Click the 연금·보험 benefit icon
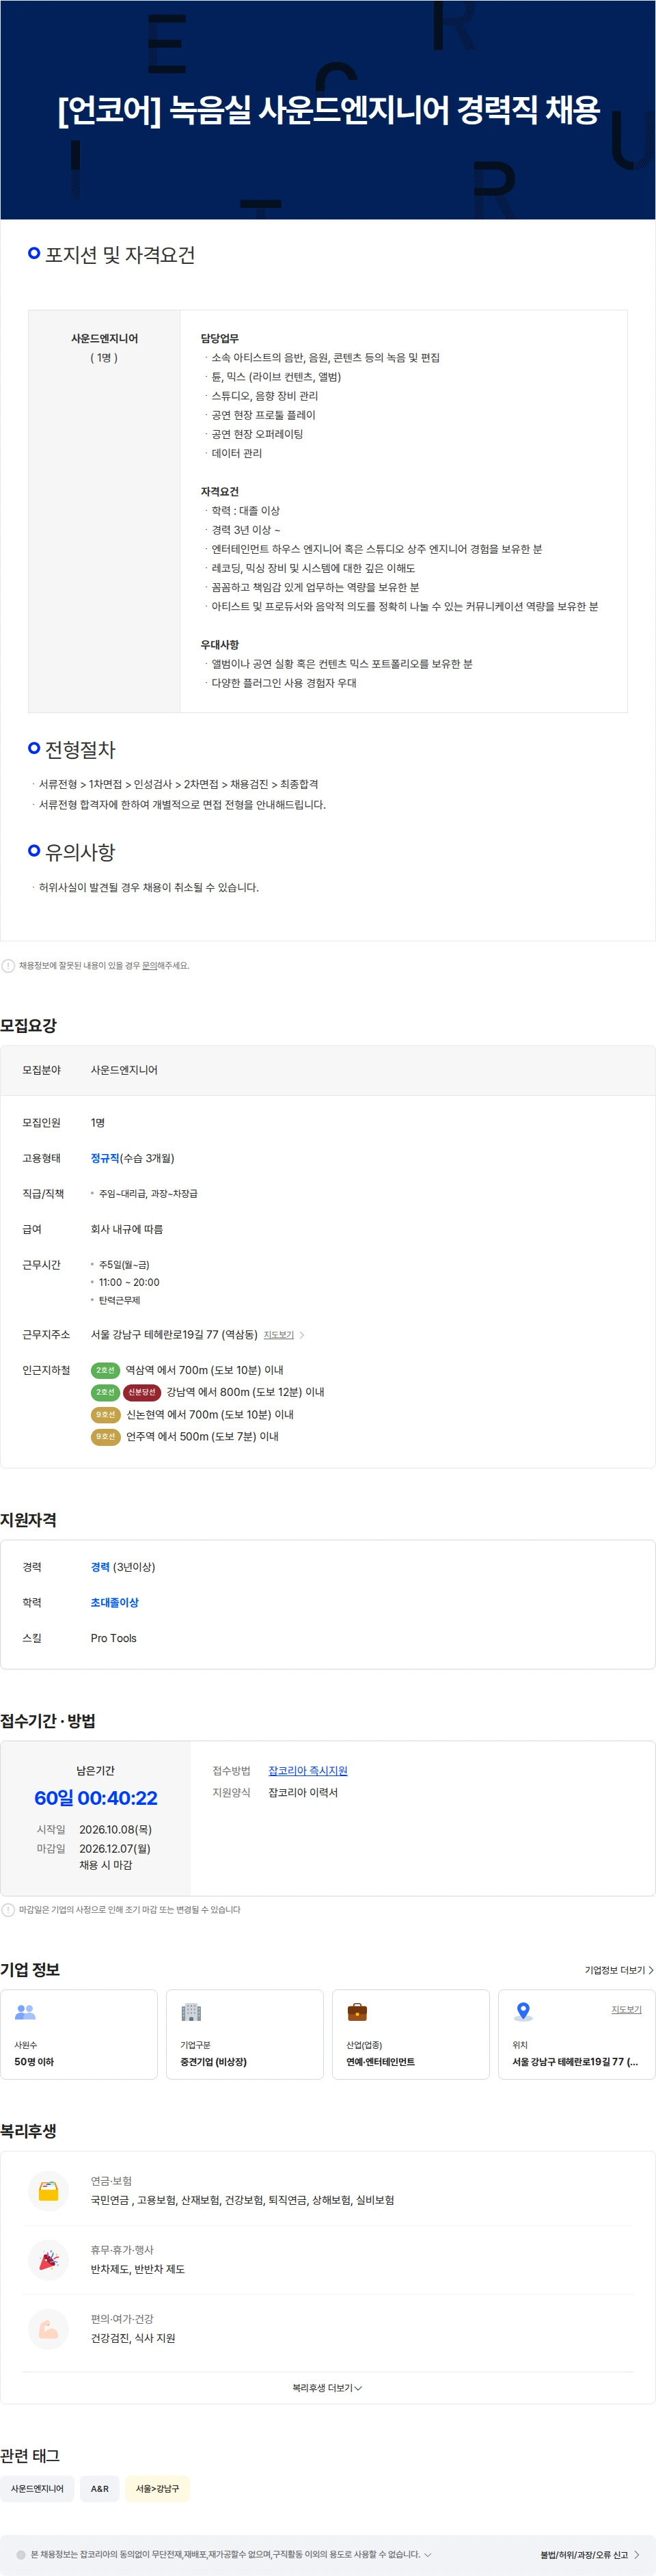The image size is (656, 2576). tap(48, 2191)
